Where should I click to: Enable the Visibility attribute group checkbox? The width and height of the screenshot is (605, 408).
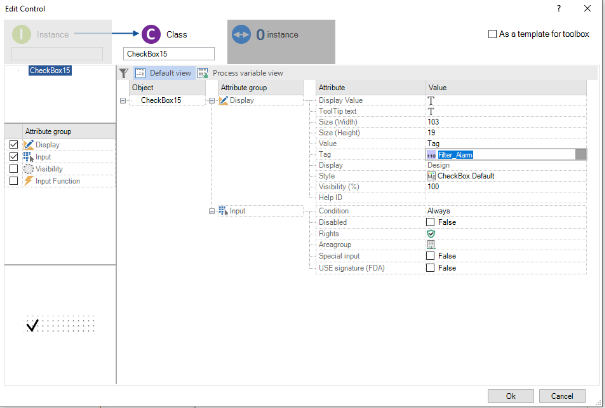(x=14, y=169)
